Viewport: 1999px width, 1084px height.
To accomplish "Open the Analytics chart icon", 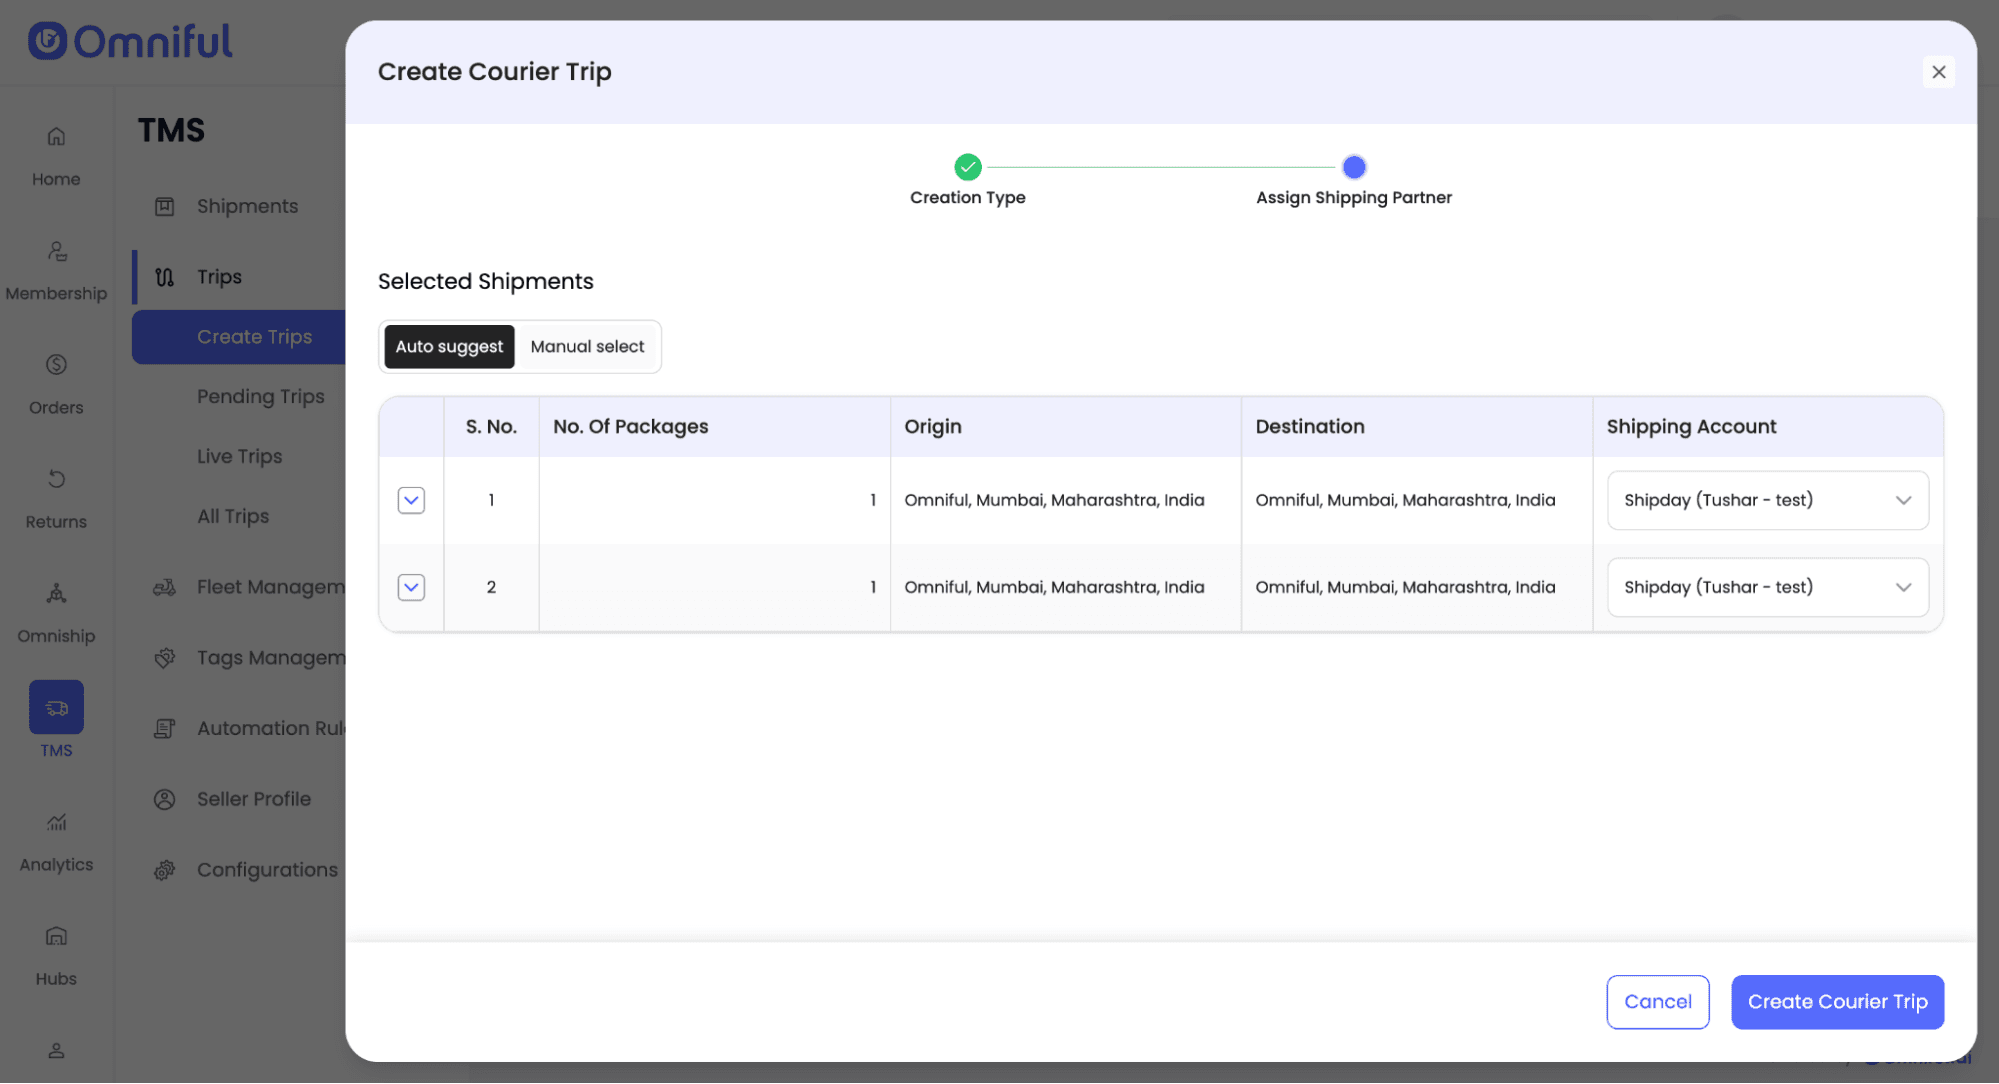I will 56,822.
